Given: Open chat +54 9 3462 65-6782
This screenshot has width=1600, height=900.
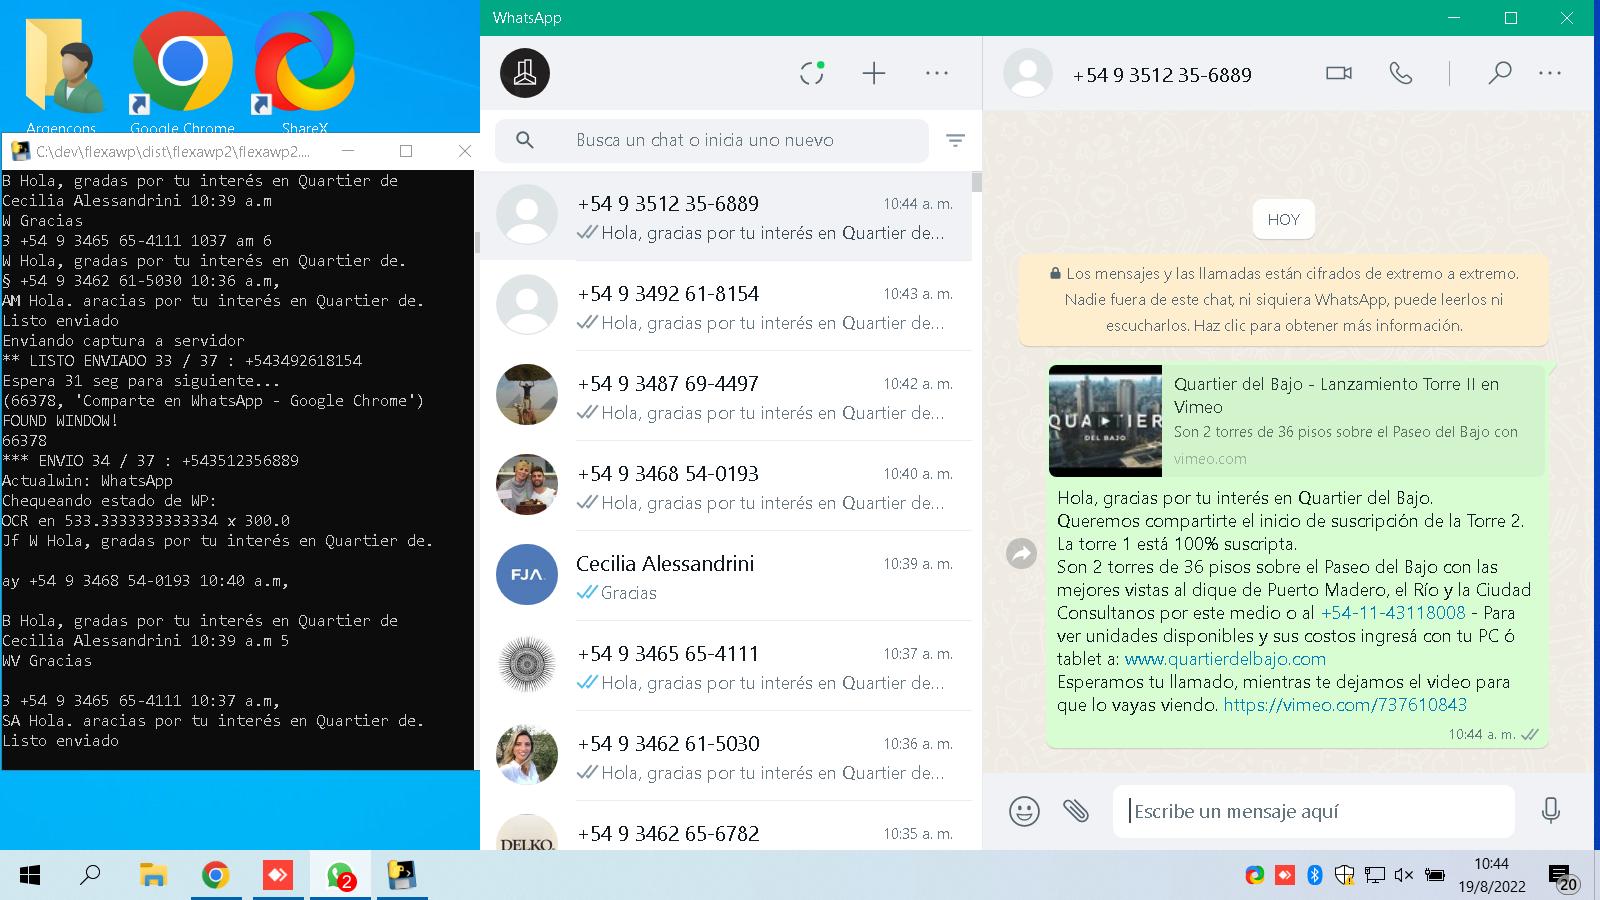Looking at the screenshot, I should pos(726,826).
